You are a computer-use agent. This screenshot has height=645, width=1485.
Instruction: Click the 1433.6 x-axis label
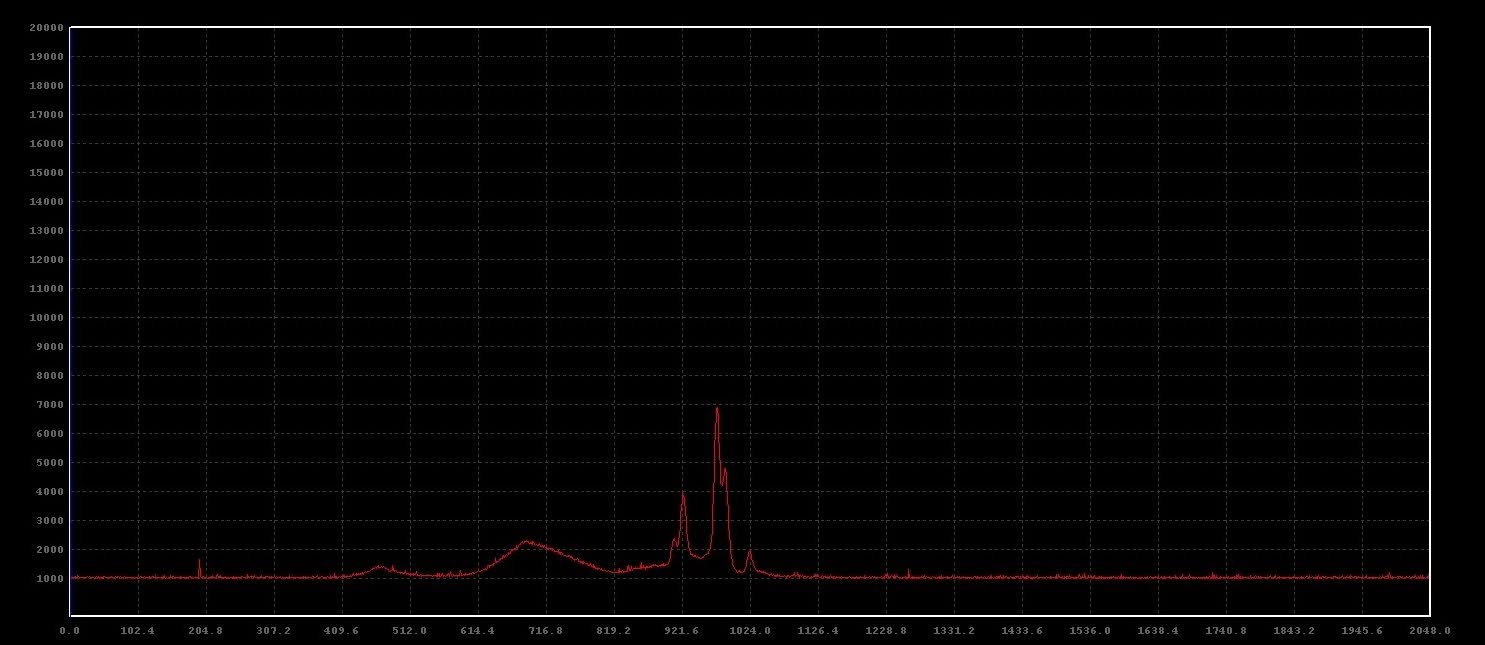tap(1022, 631)
